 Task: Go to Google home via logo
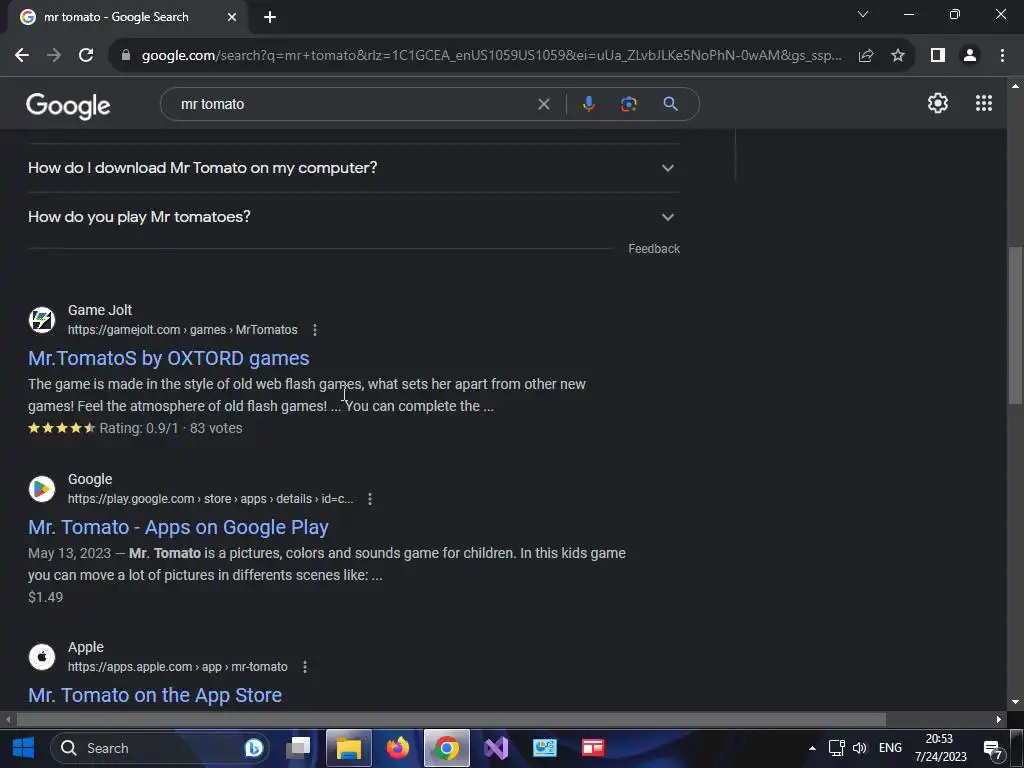pos(68,106)
